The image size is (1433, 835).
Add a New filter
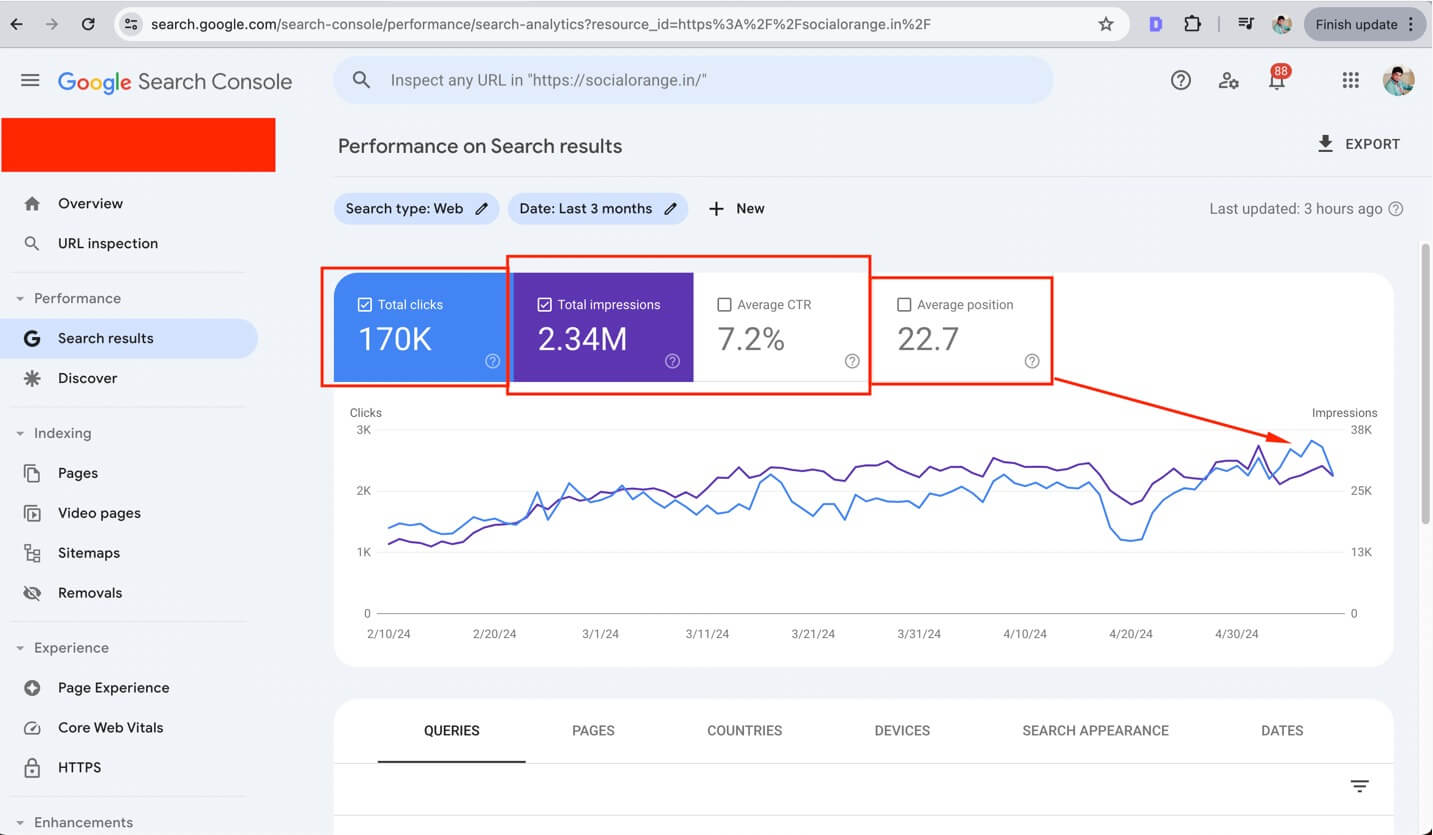coord(737,209)
